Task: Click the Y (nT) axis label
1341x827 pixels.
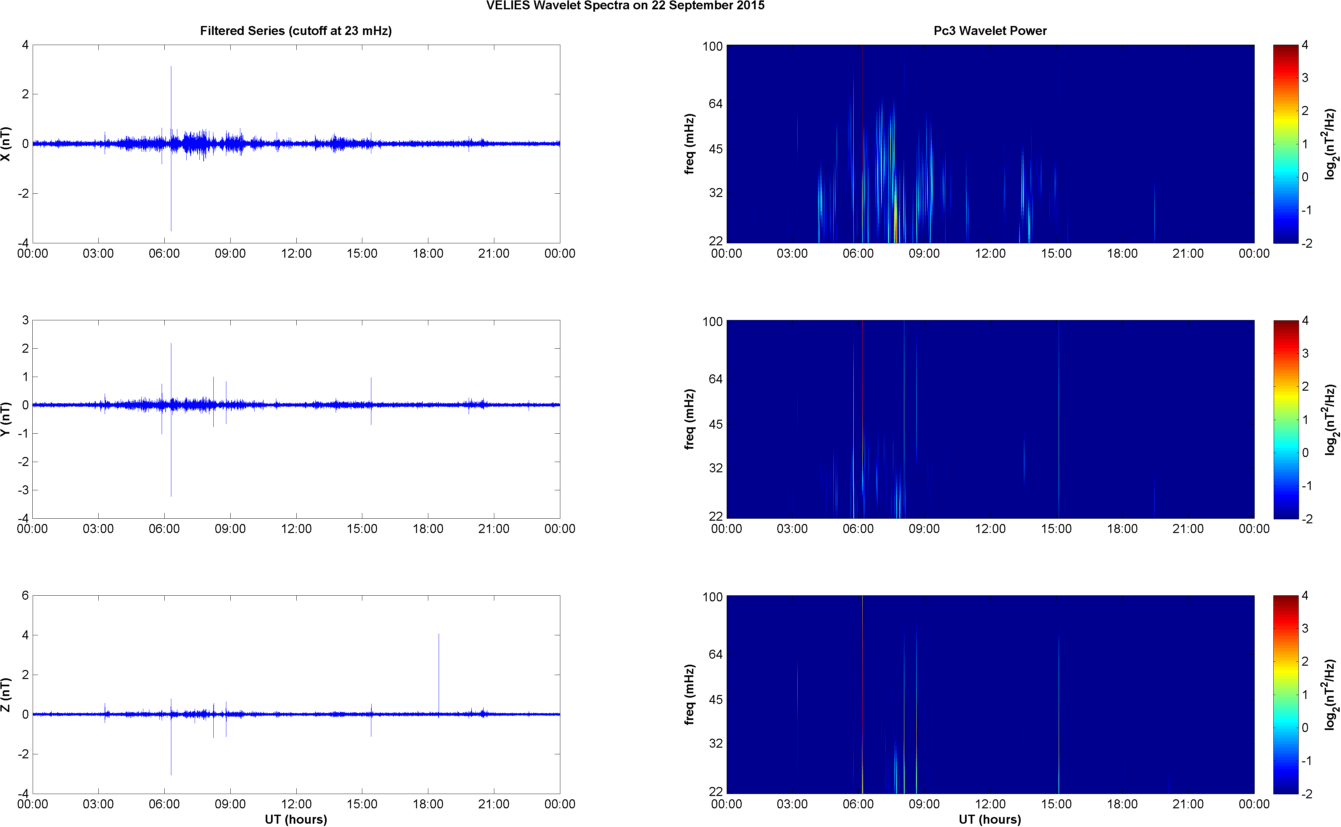Action: pos(8,419)
